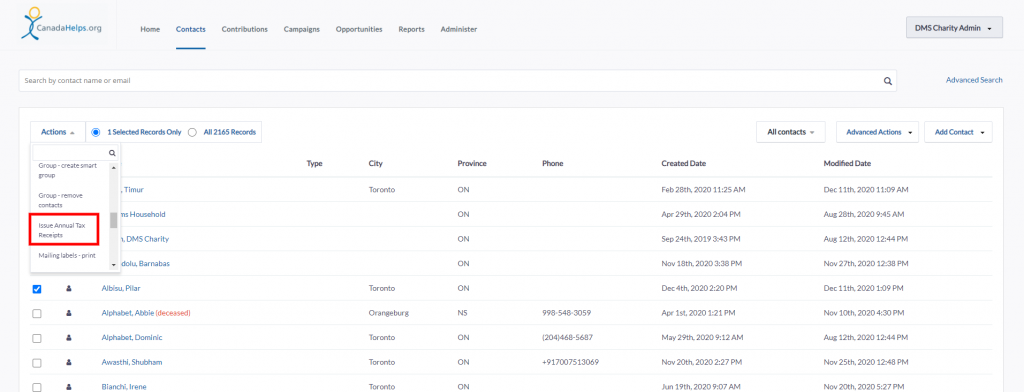Check the Bianchi, Irene row checkbox
1024x392 pixels.
tap(37, 387)
